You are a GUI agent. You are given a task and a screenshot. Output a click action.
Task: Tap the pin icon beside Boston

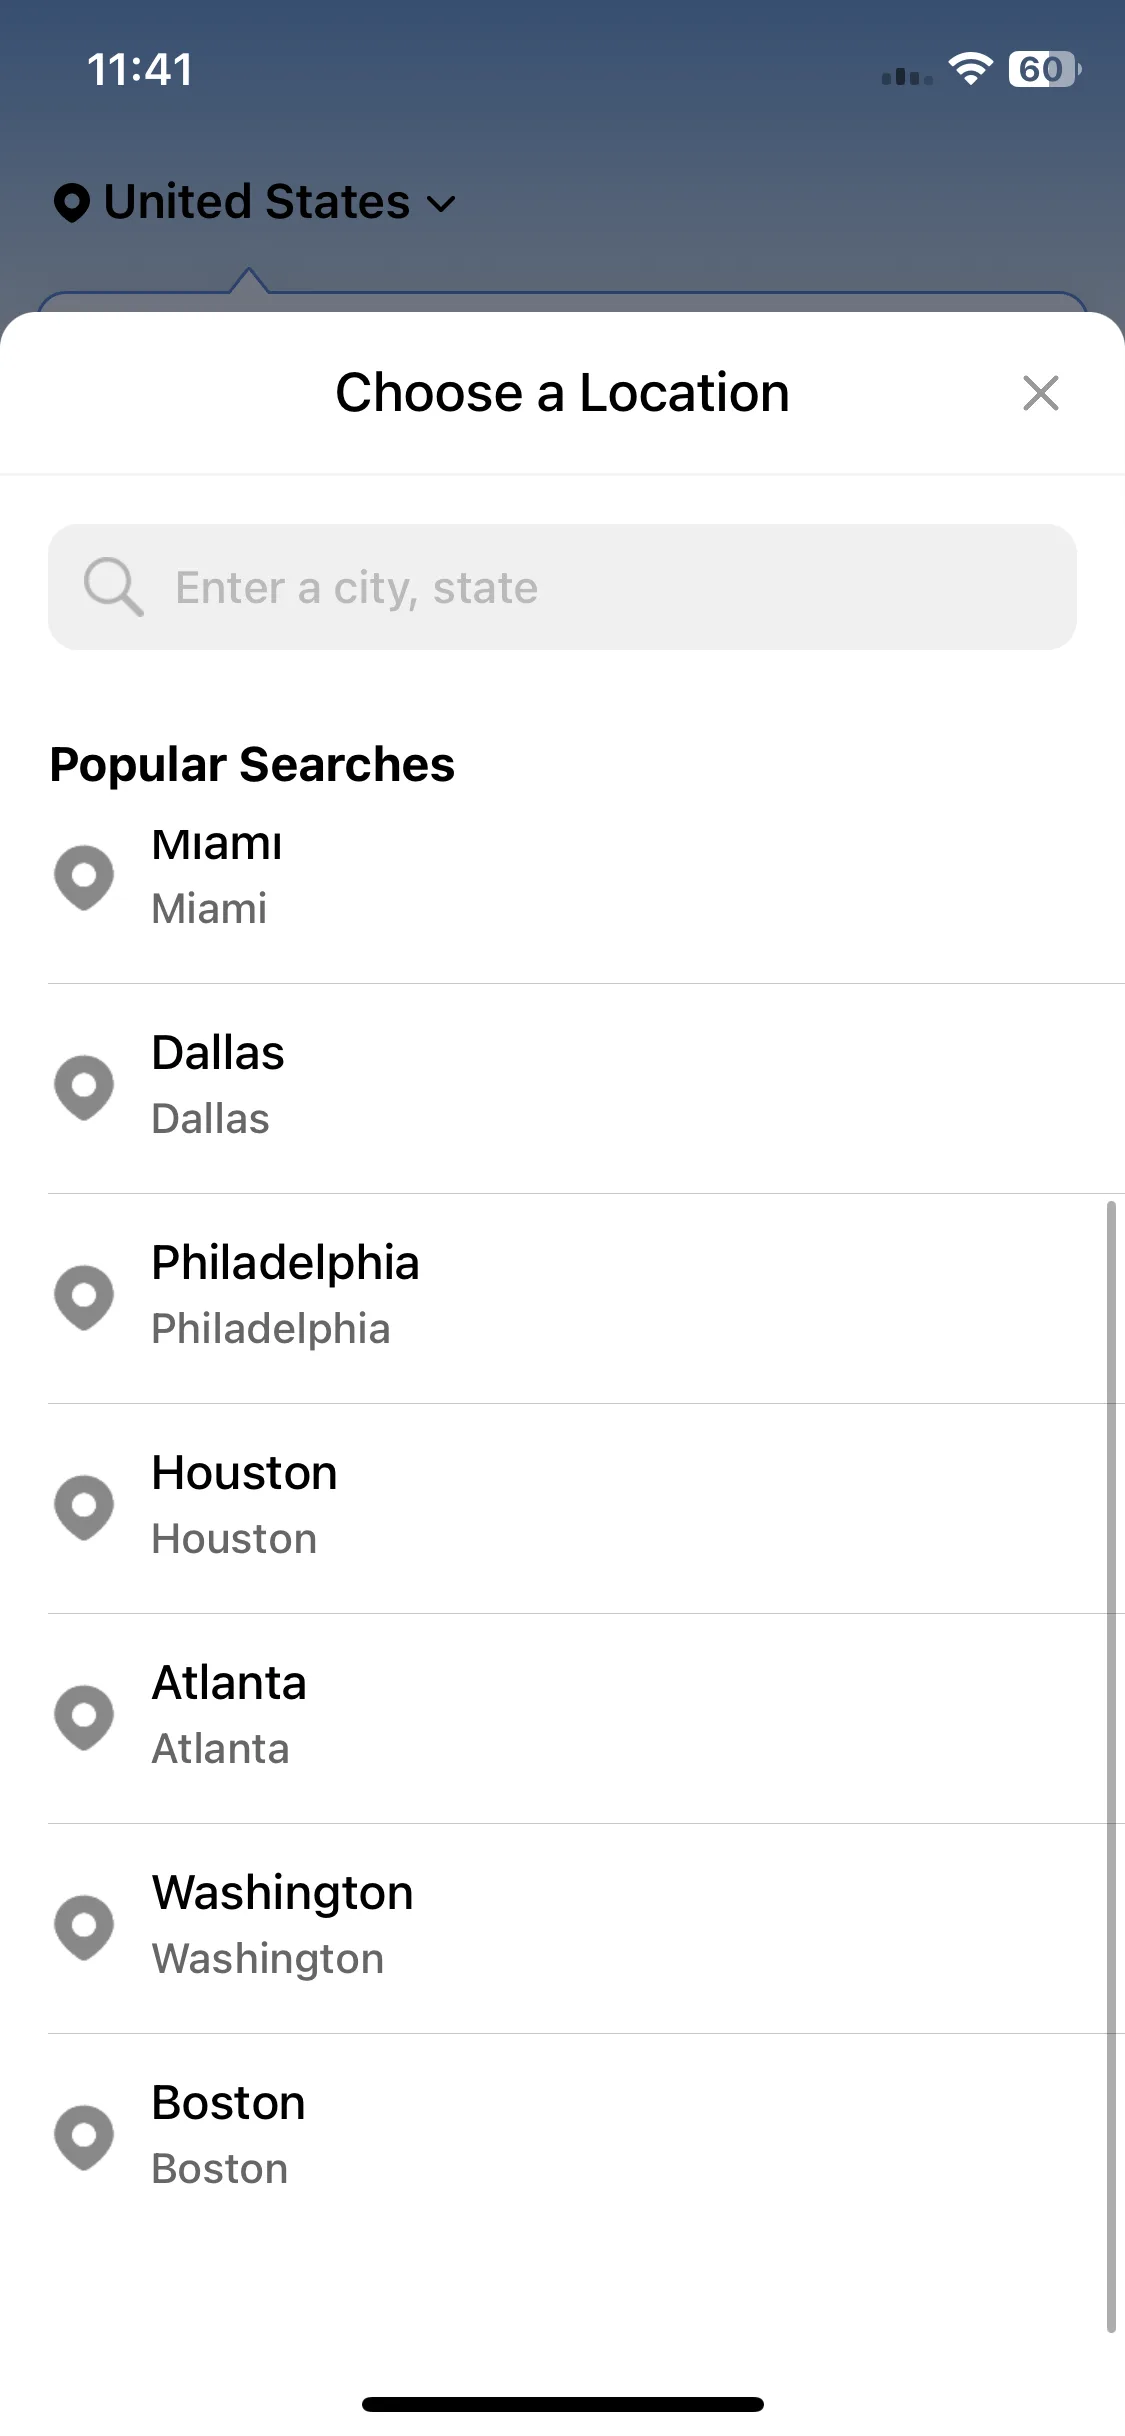pyautogui.click(x=84, y=2137)
